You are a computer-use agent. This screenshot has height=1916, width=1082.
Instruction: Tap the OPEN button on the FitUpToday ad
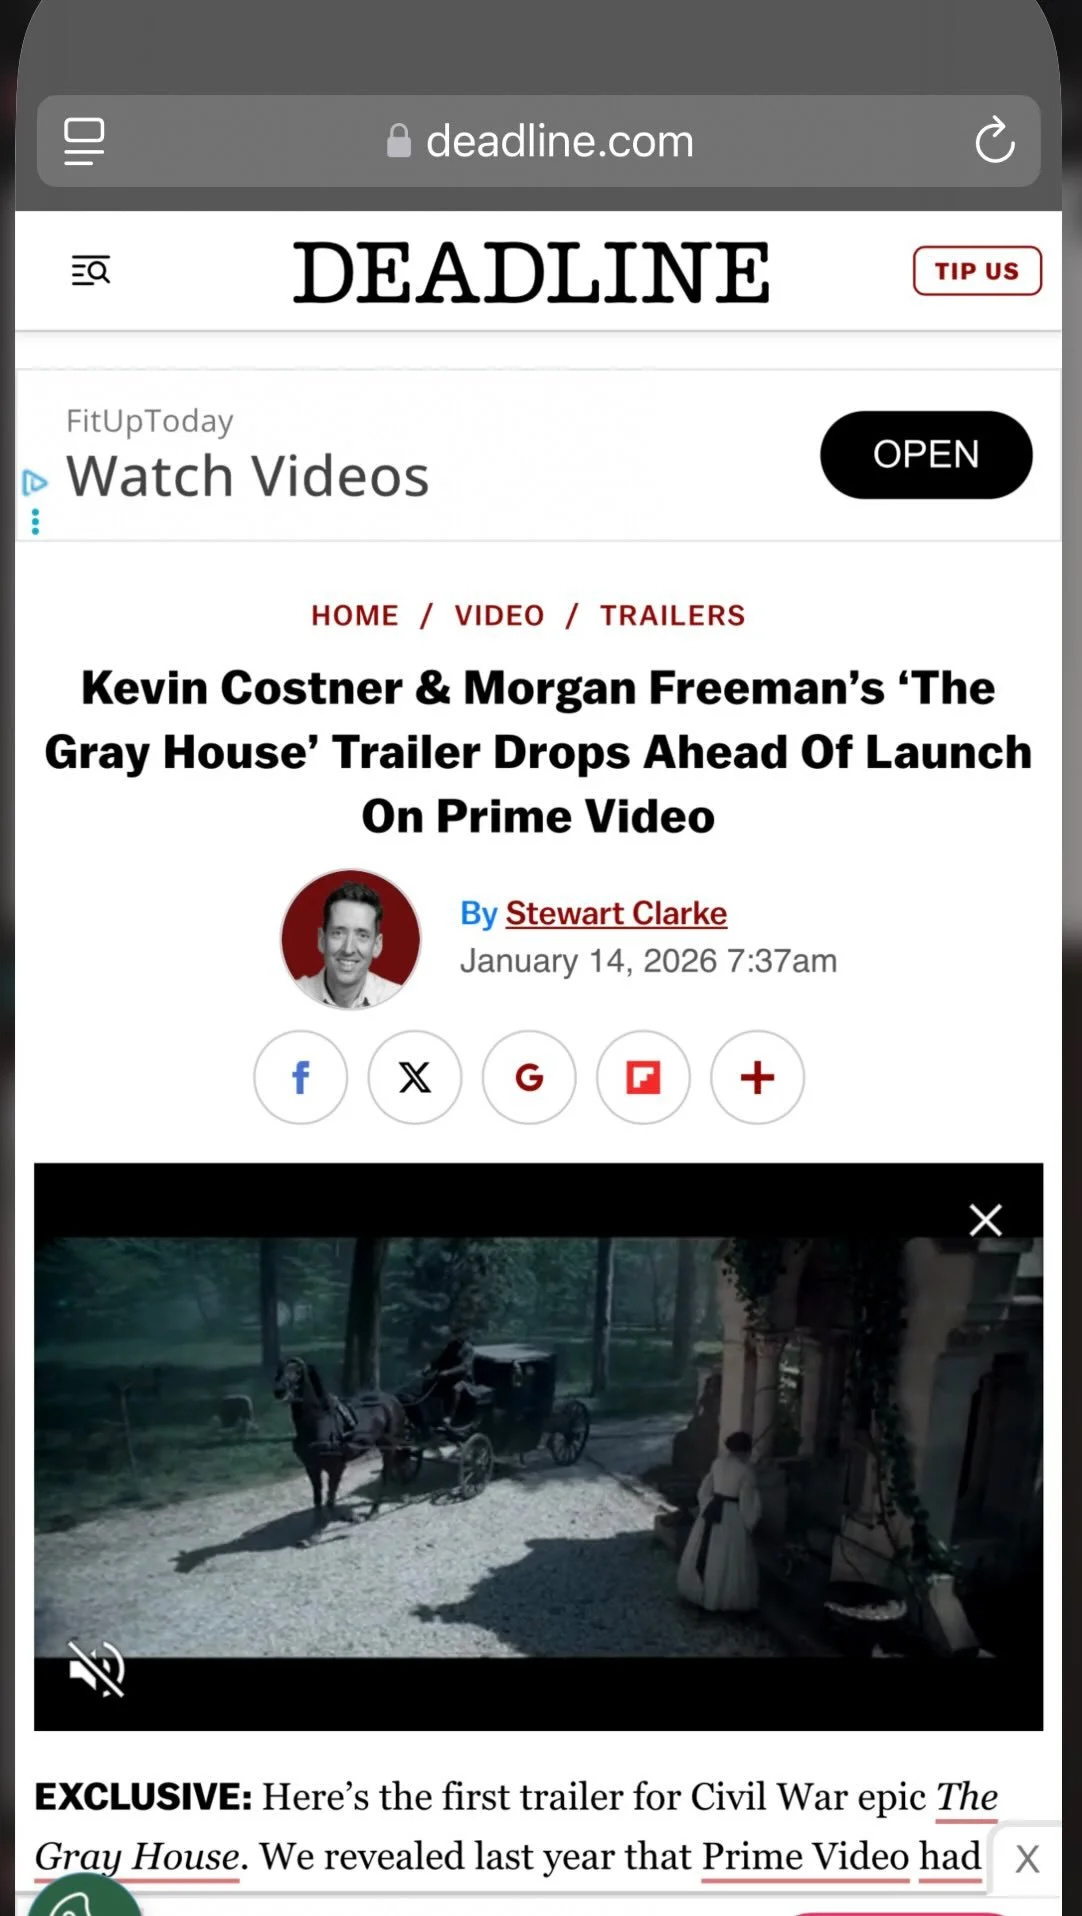tap(926, 455)
